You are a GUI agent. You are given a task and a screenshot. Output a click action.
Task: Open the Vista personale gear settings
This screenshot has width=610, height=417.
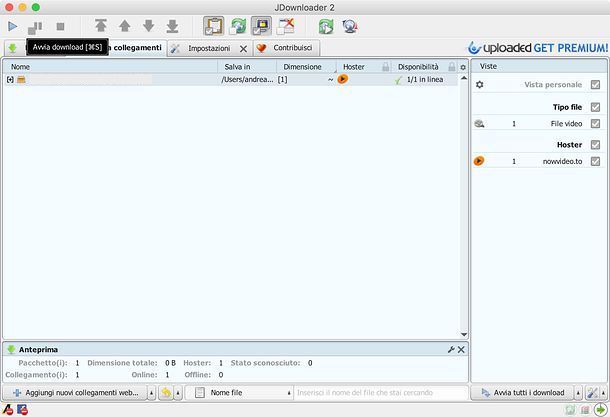[480, 84]
